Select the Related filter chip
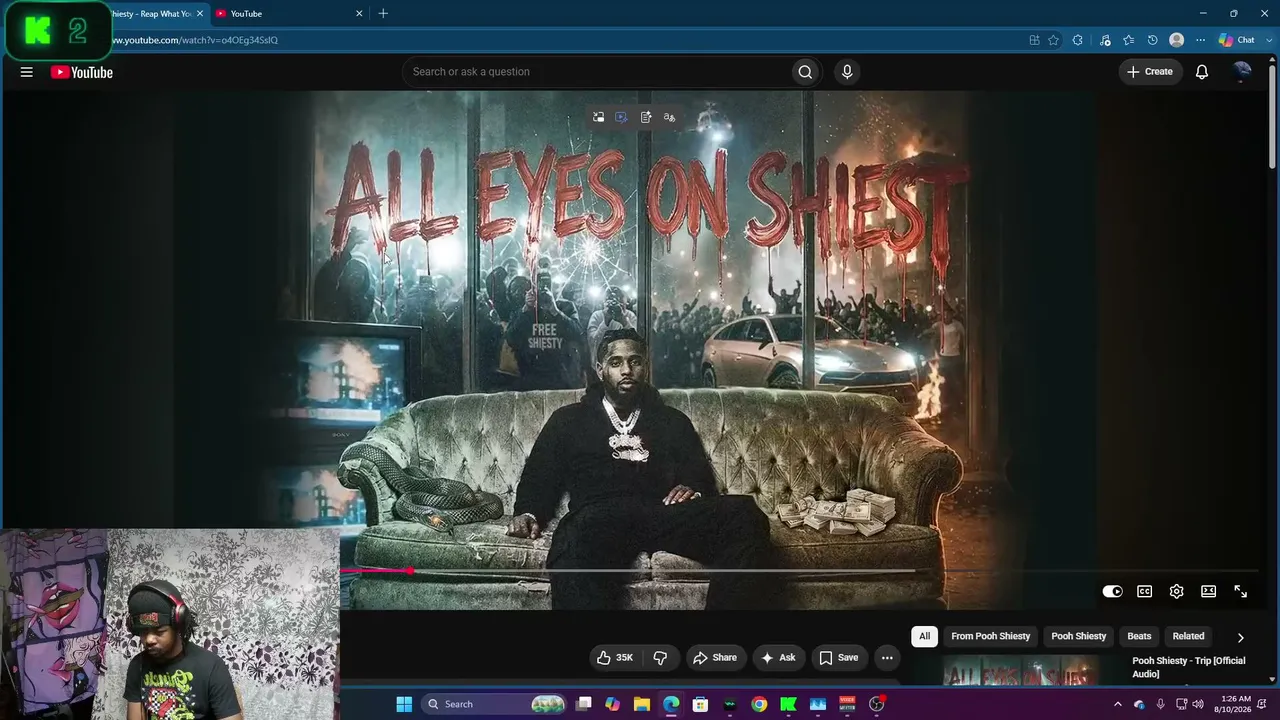 tap(1188, 636)
